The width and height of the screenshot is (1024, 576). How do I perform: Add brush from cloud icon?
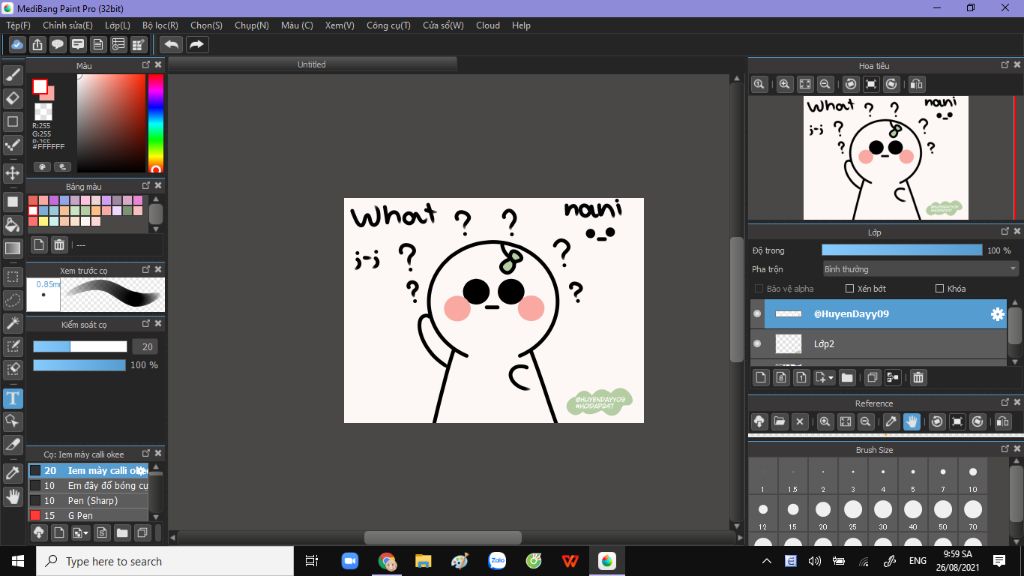tap(39, 533)
